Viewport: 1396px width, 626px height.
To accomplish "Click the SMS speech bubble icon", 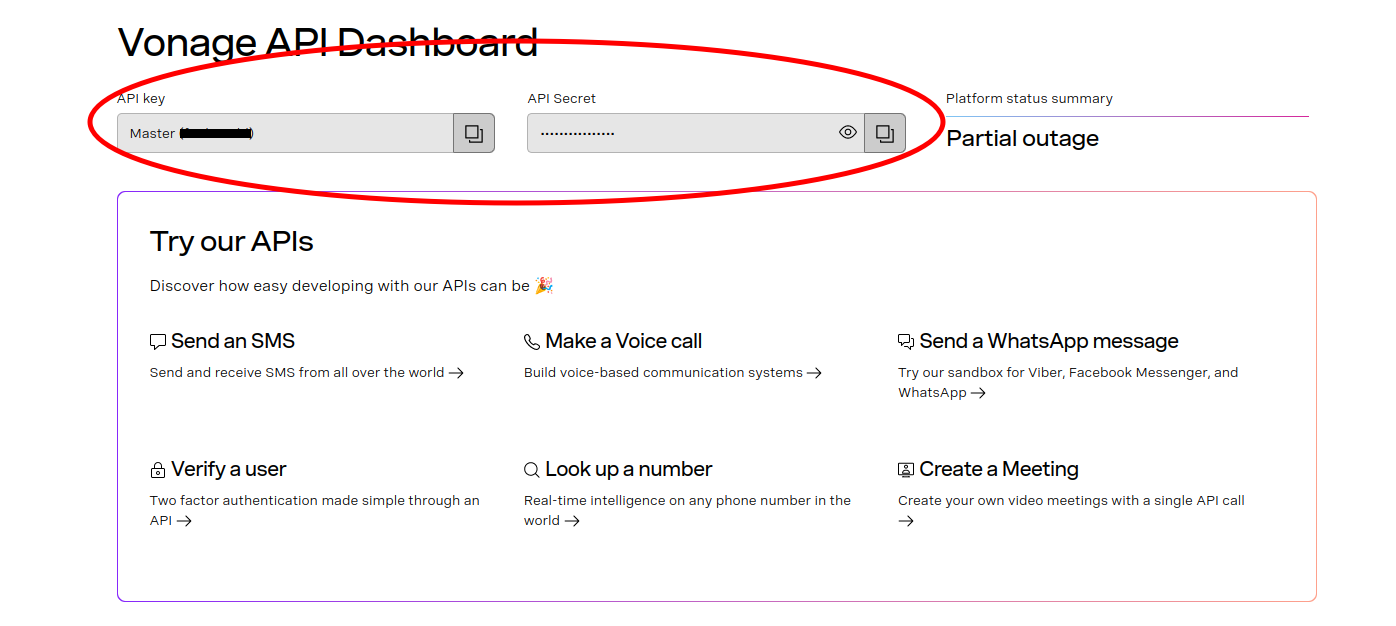I will click(158, 342).
